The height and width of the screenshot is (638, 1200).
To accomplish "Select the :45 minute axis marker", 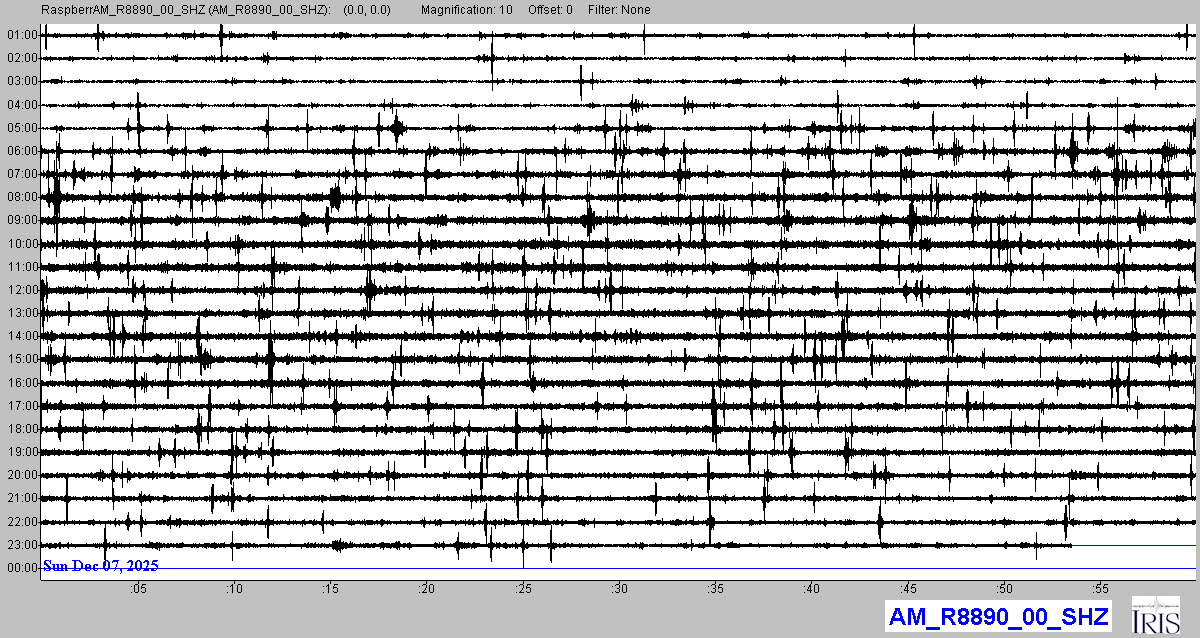I will tap(909, 589).
